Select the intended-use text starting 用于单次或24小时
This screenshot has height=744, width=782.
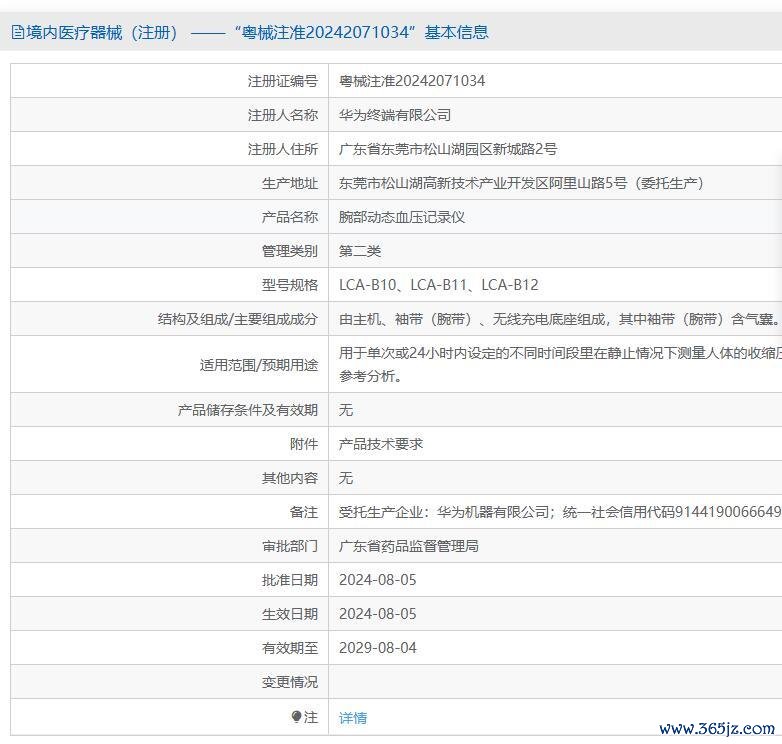click(x=560, y=365)
